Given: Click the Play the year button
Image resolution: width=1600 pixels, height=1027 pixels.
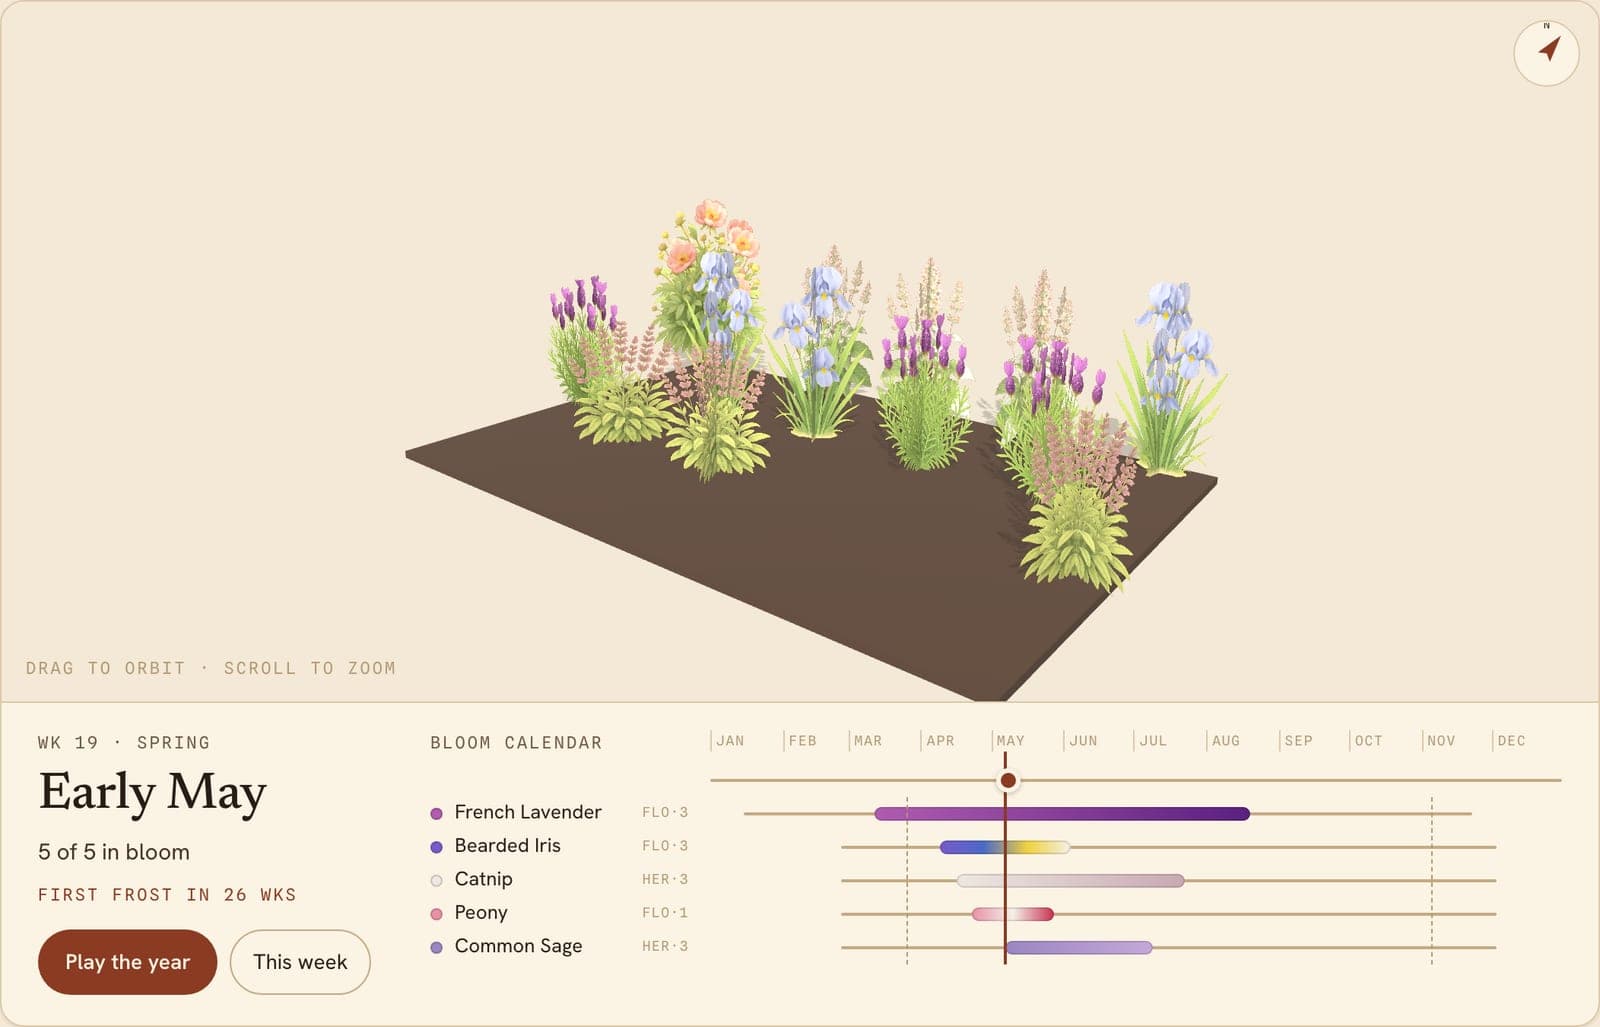Looking at the screenshot, I should tap(127, 962).
